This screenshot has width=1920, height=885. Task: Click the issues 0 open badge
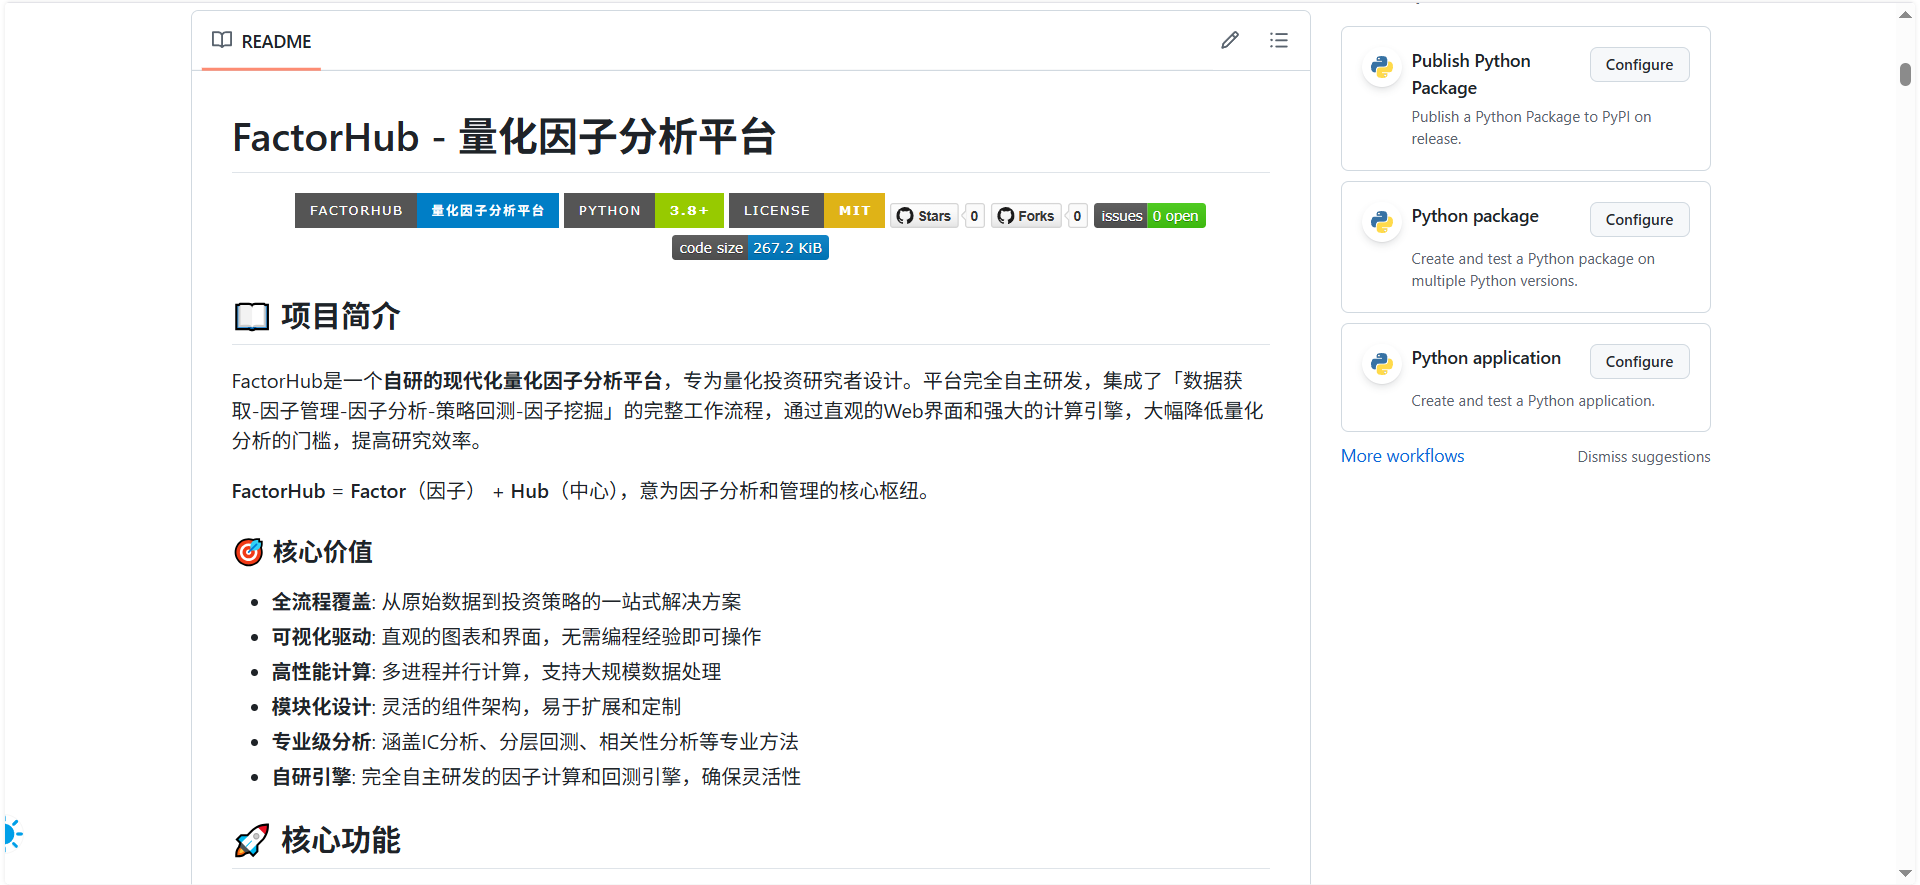[x=1149, y=216]
